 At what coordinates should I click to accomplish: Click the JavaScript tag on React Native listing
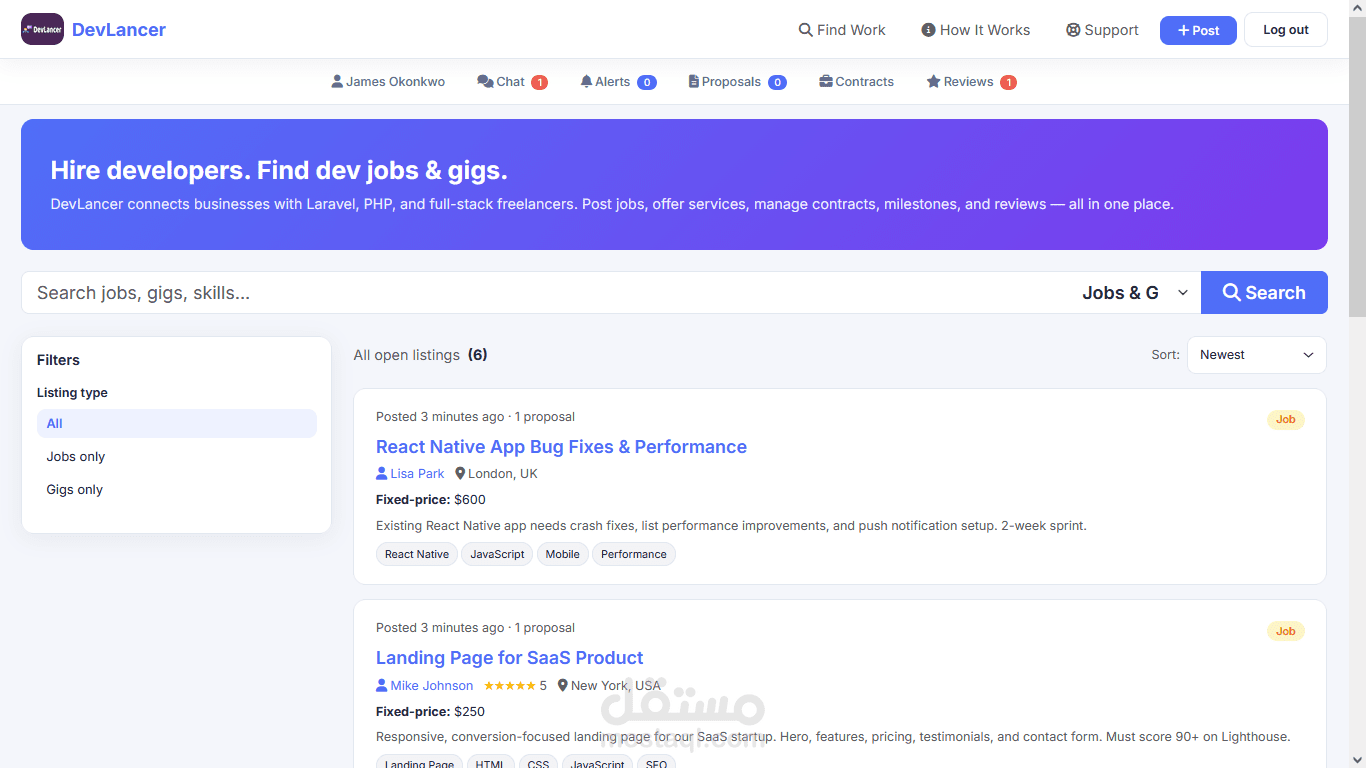497,554
